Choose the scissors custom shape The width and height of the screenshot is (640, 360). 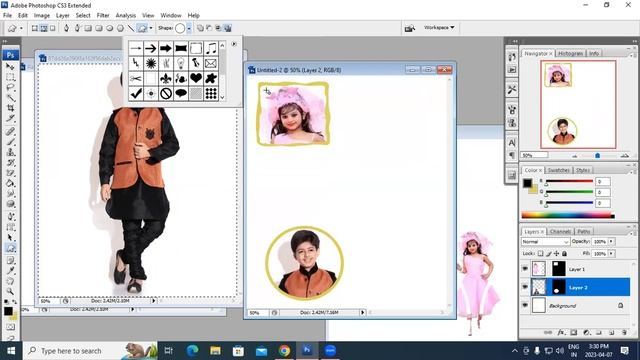click(x=136, y=78)
